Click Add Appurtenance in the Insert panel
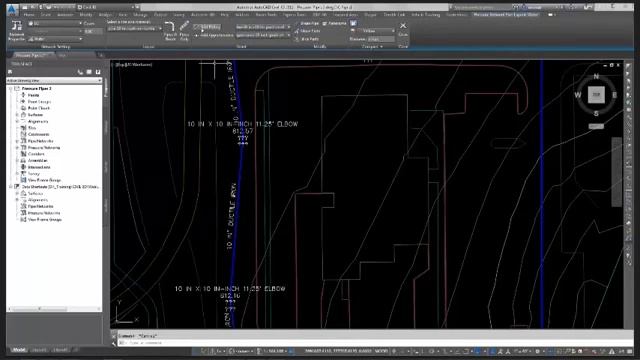This screenshot has width=640, height=360. (x=214, y=36)
